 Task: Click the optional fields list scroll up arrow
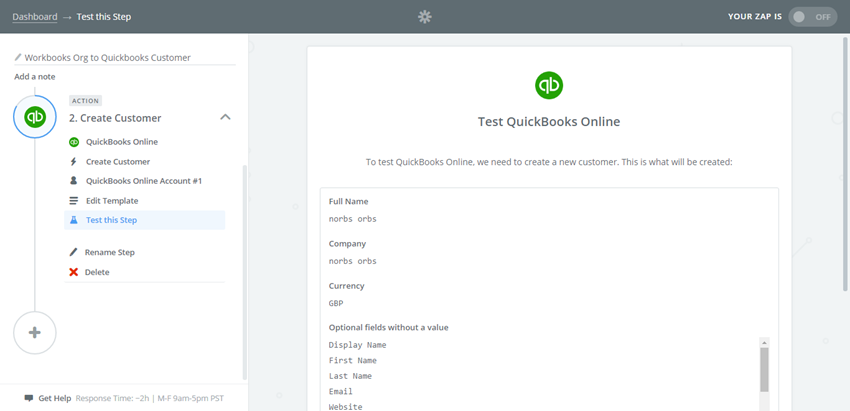[764, 343]
